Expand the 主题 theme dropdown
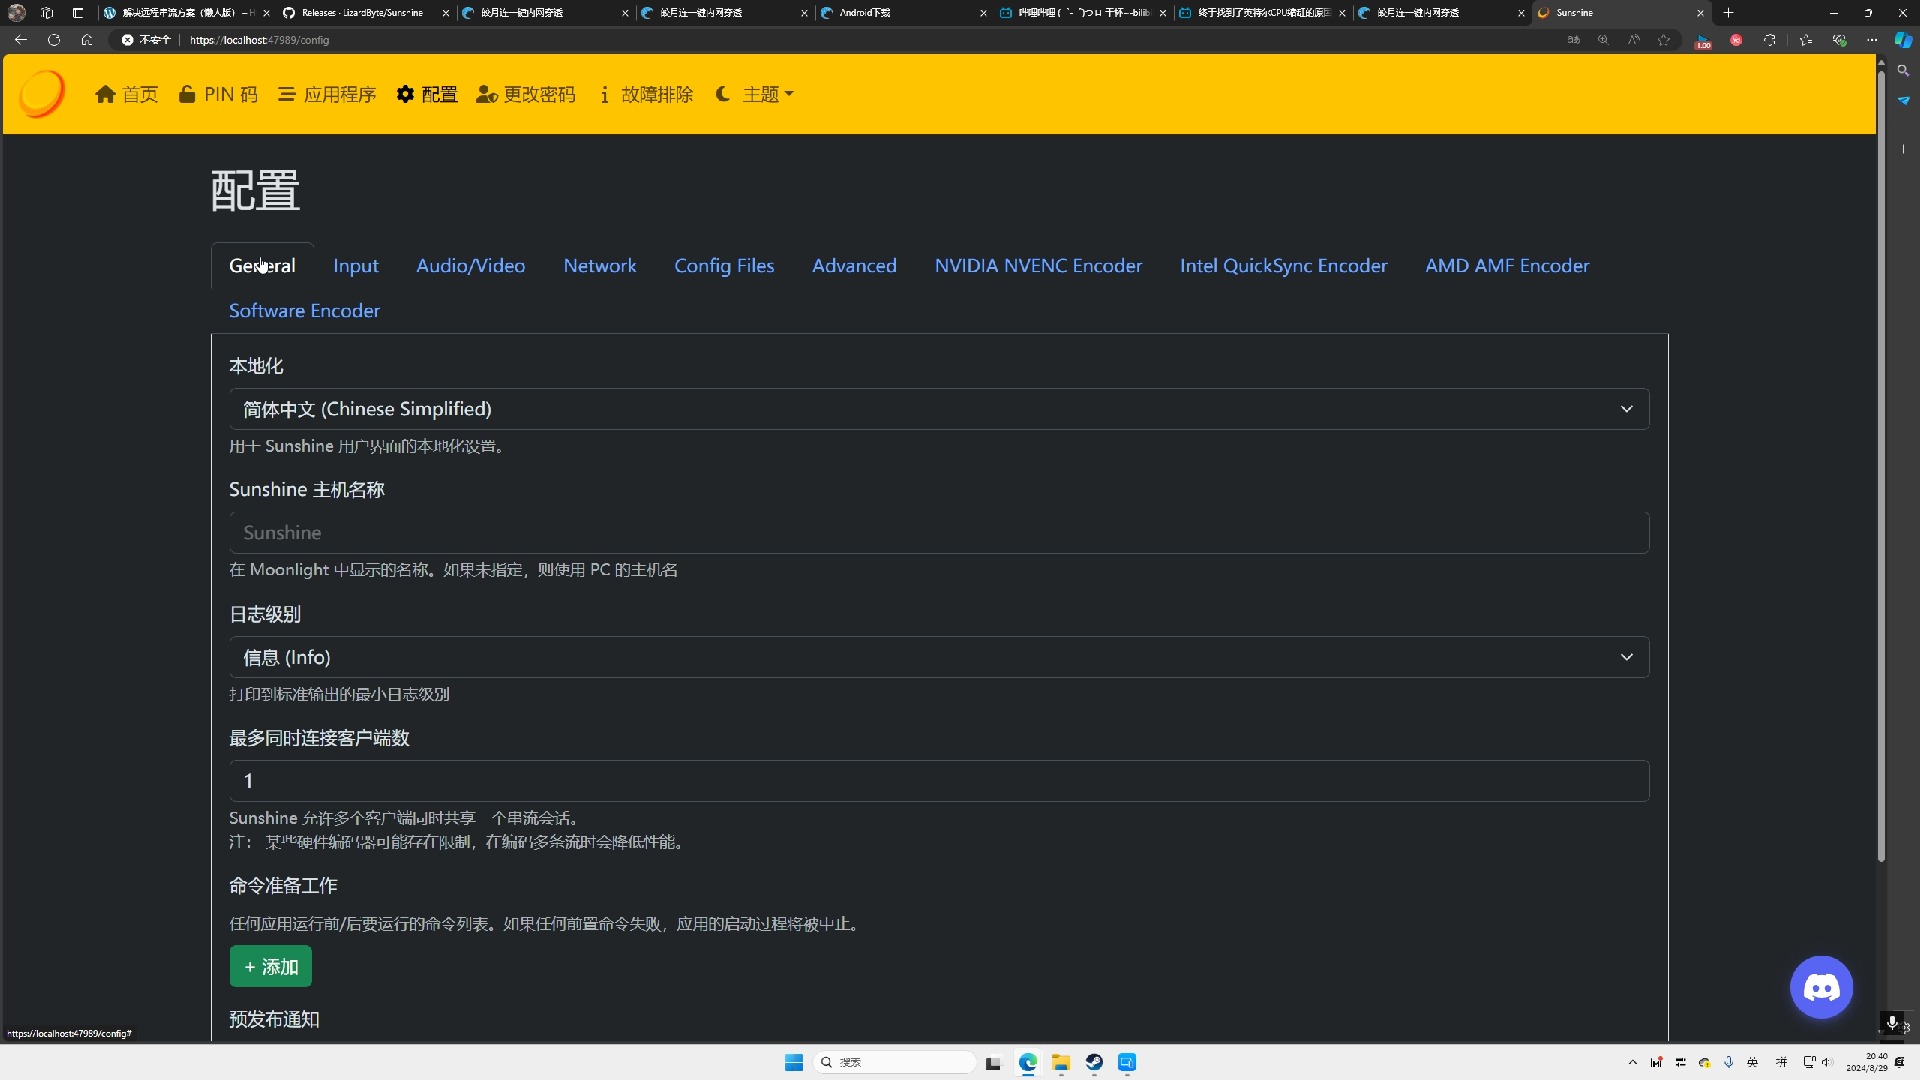 pyautogui.click(x=755, y=94)
